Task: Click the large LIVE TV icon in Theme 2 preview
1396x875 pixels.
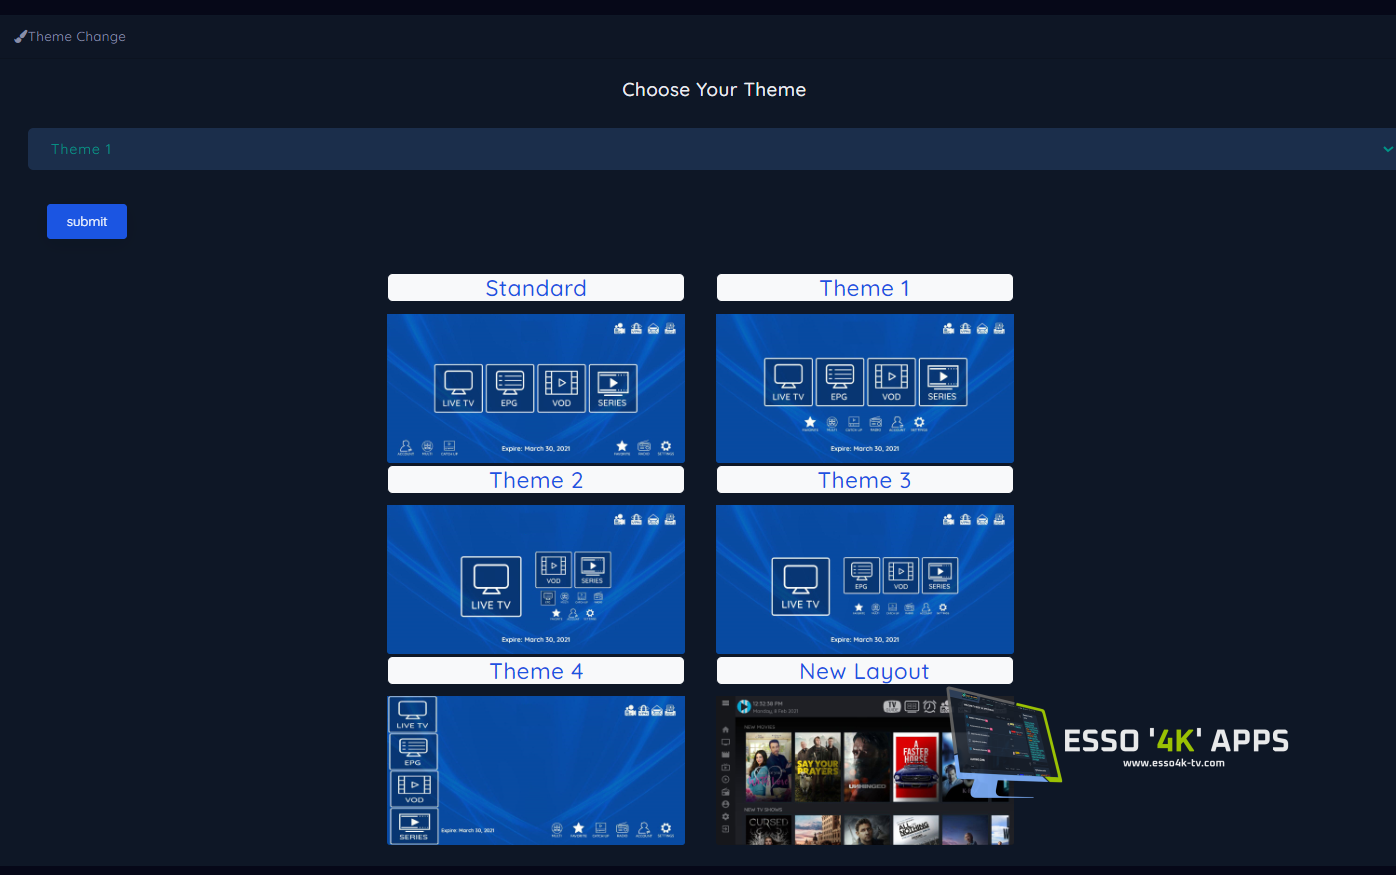Action: (491, 586)
